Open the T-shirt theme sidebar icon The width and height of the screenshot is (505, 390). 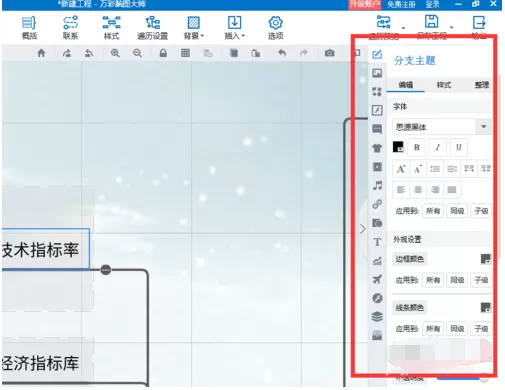pos(377,148)
